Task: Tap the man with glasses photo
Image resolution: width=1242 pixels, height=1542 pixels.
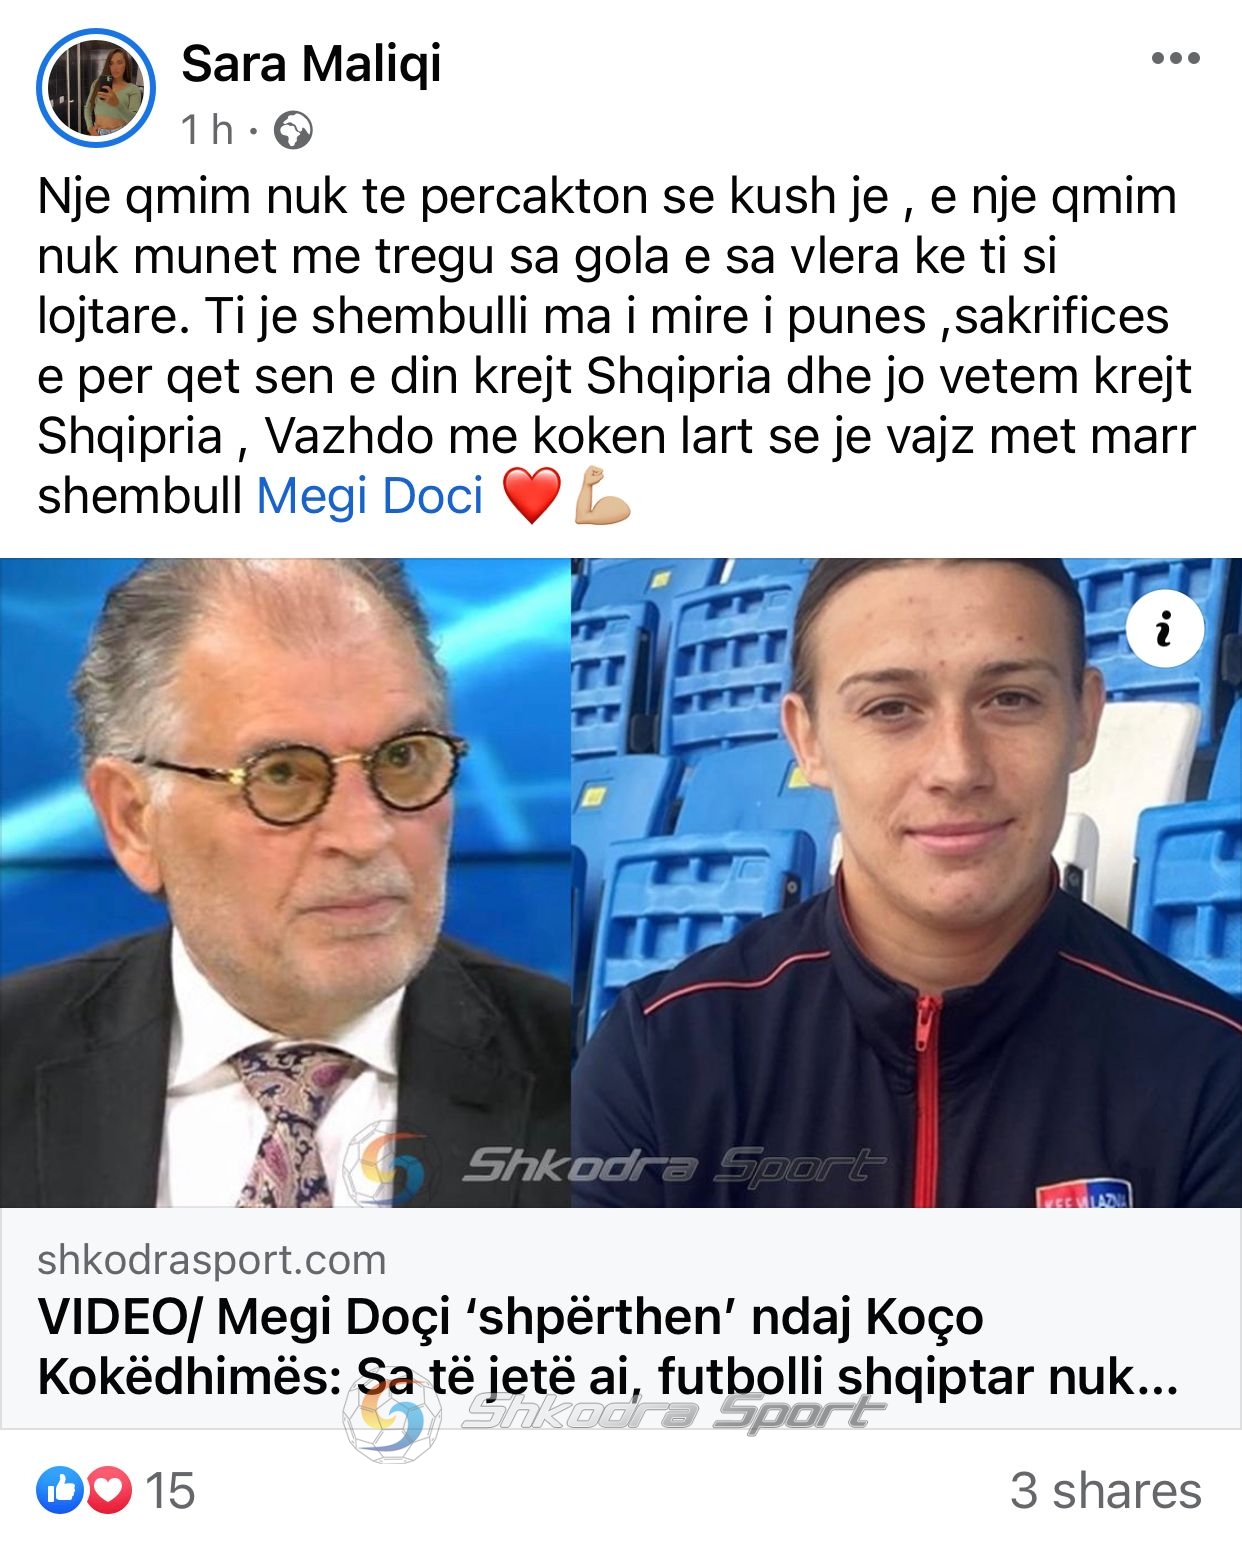Action: (285, 882)
